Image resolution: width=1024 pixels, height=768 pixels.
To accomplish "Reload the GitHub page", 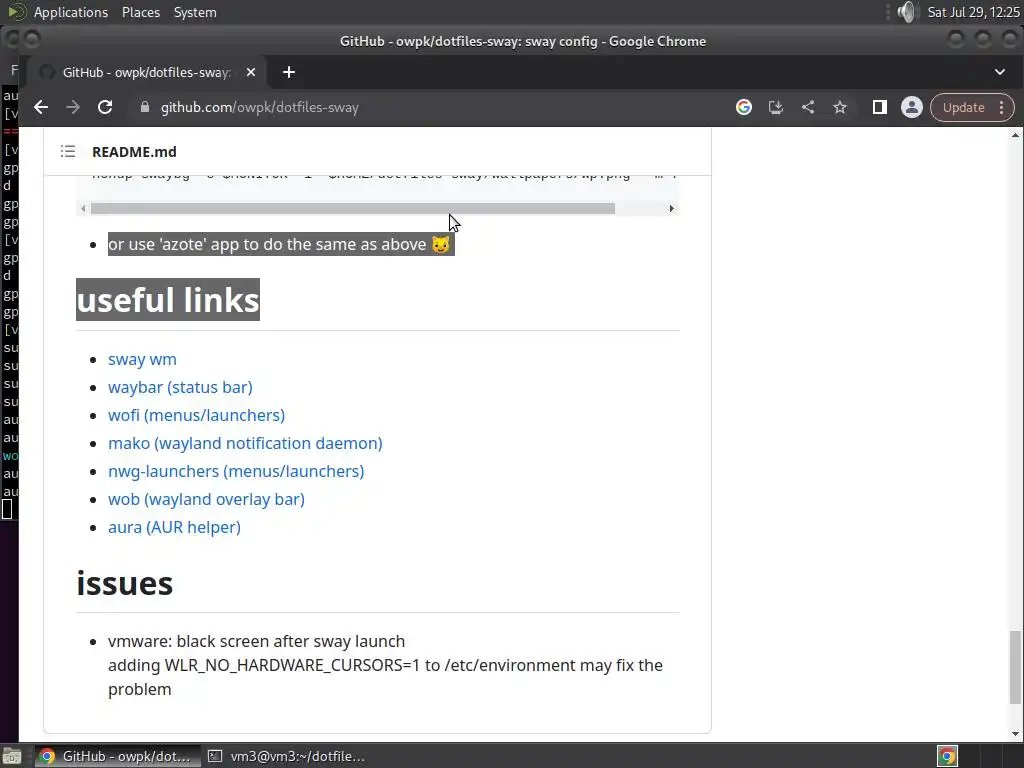I will click(x=105, y=108).
